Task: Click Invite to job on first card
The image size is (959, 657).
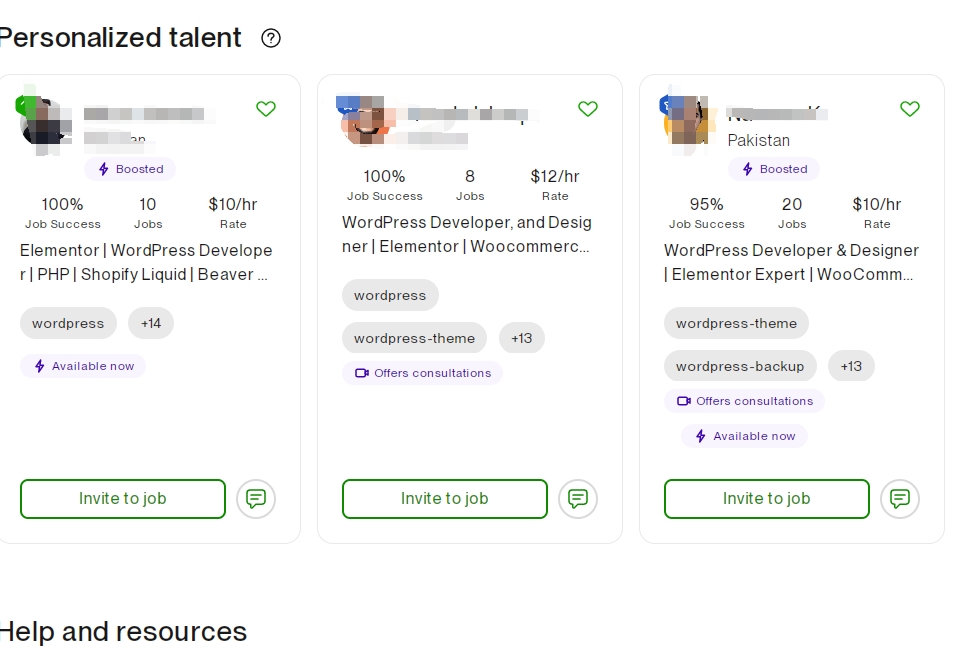Action: pyautogui.click(x=123, y=499)
